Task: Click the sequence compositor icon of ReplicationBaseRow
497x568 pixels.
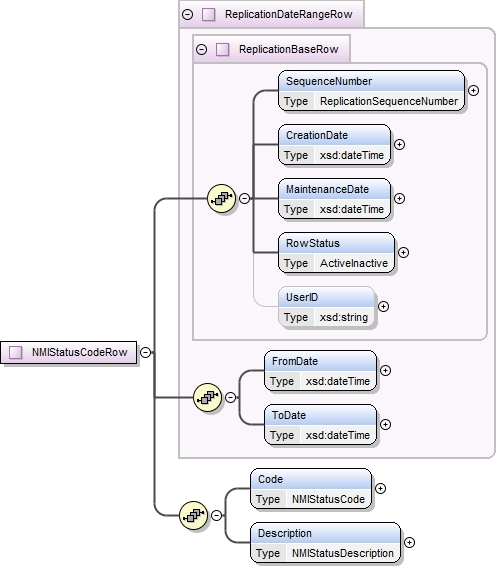Action: coord(221,199)
